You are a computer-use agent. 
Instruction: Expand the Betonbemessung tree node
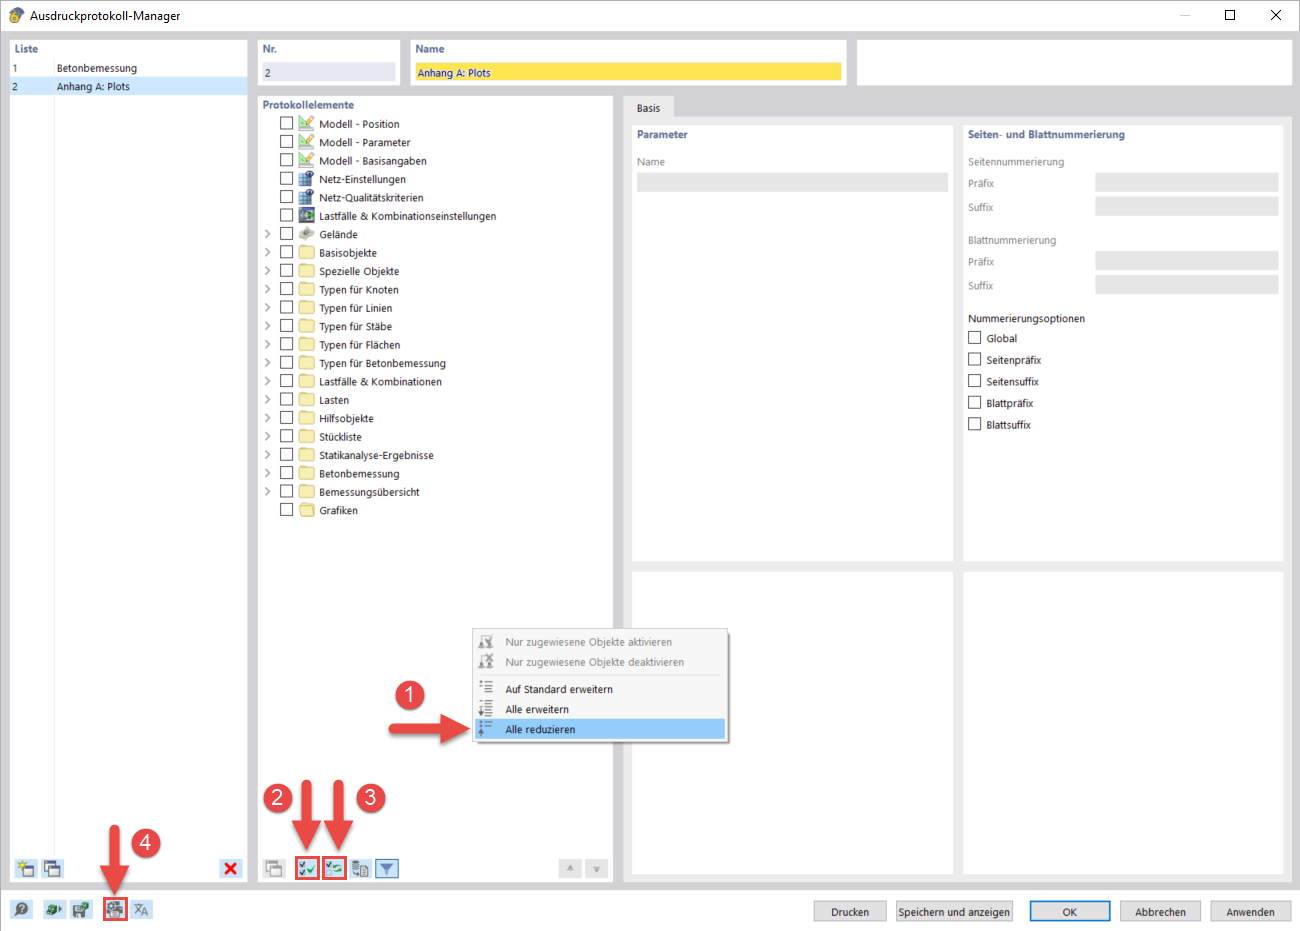(x=266, y=472)
